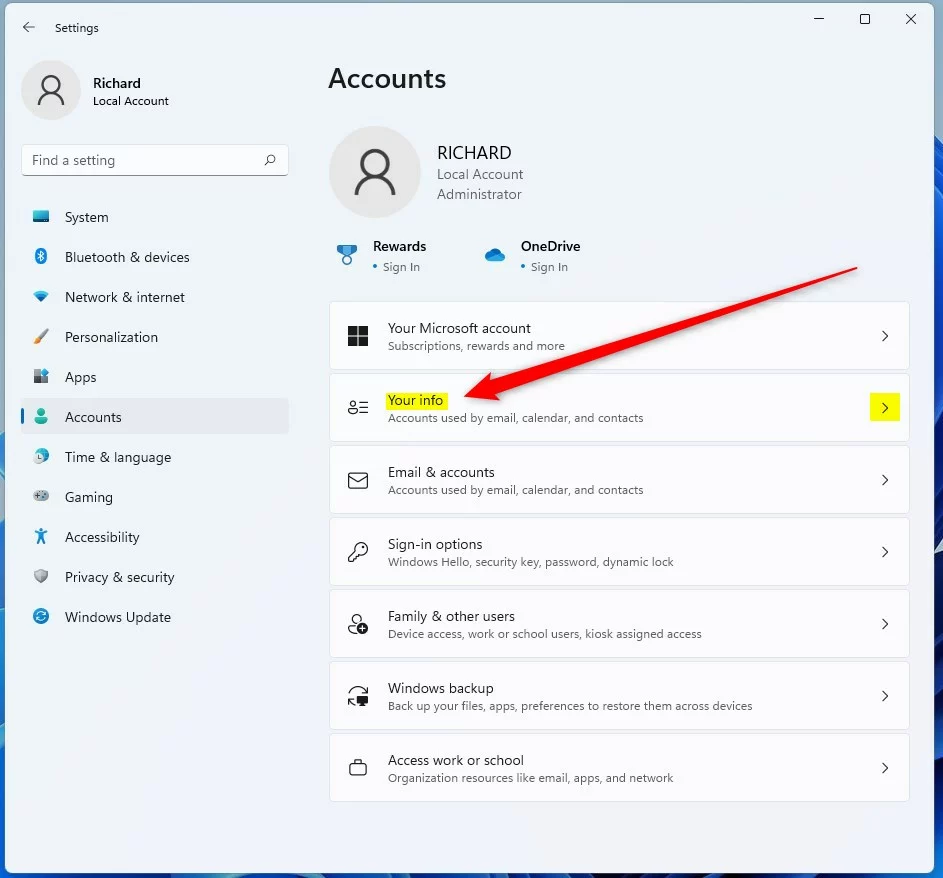Click the Bluetooth & devices icon

coord(41,257)
